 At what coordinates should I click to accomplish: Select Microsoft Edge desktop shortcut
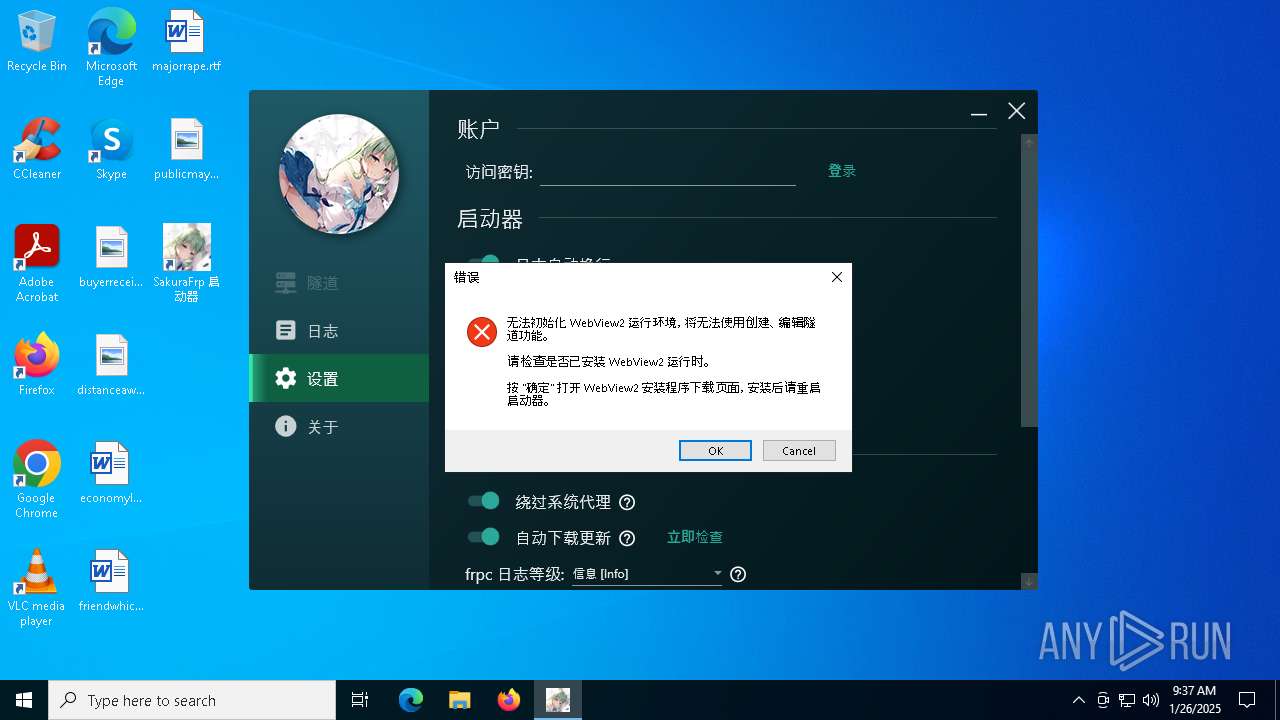pos(111,47)
